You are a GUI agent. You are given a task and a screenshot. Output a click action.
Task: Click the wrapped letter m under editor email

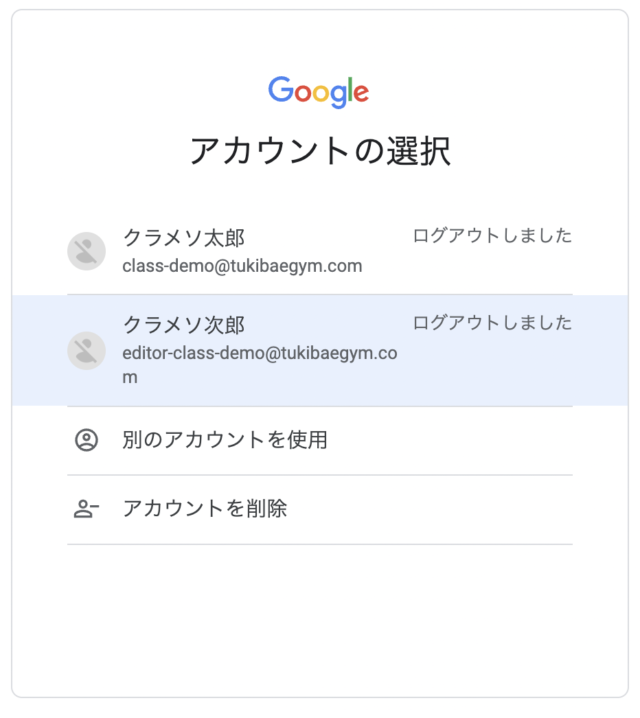[x=130, y=378]
